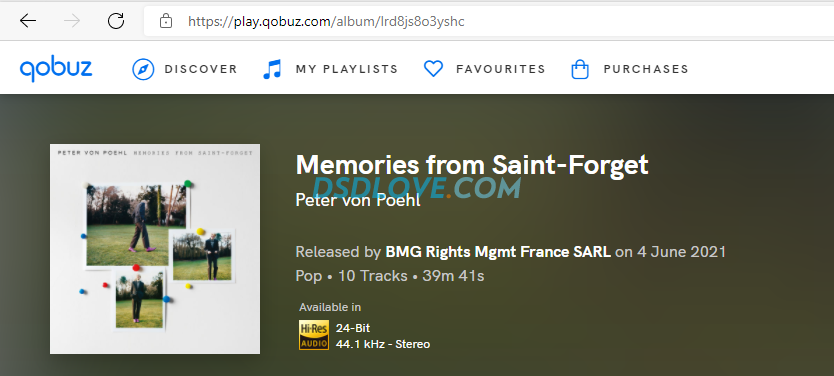
Task: Click the Qobuz logo
Action: (56, 69)
